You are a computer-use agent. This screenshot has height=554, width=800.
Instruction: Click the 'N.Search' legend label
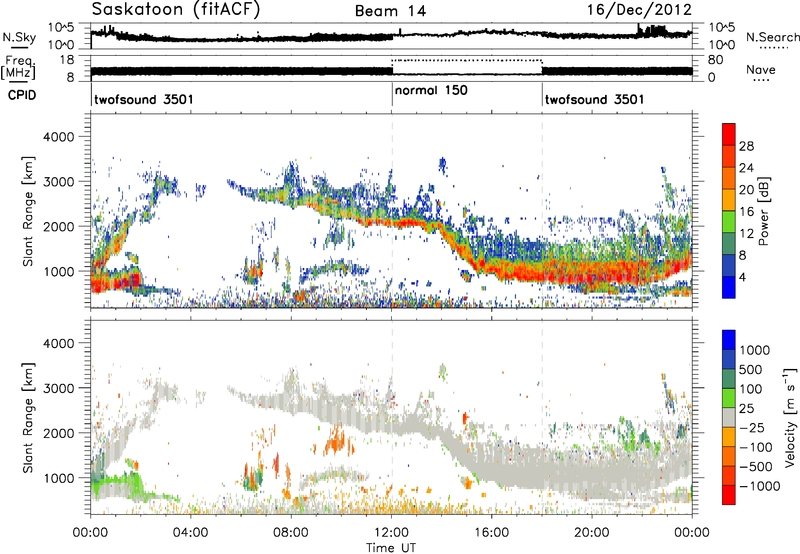[772, 37]
